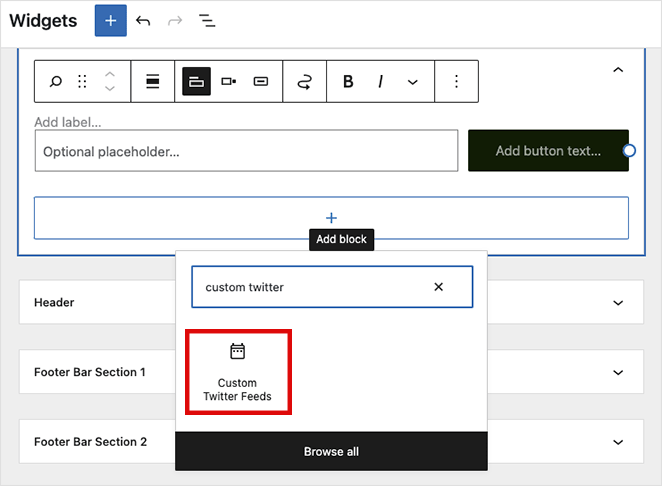Click the Footer Bar Section 1 title

tap(90, 372)
